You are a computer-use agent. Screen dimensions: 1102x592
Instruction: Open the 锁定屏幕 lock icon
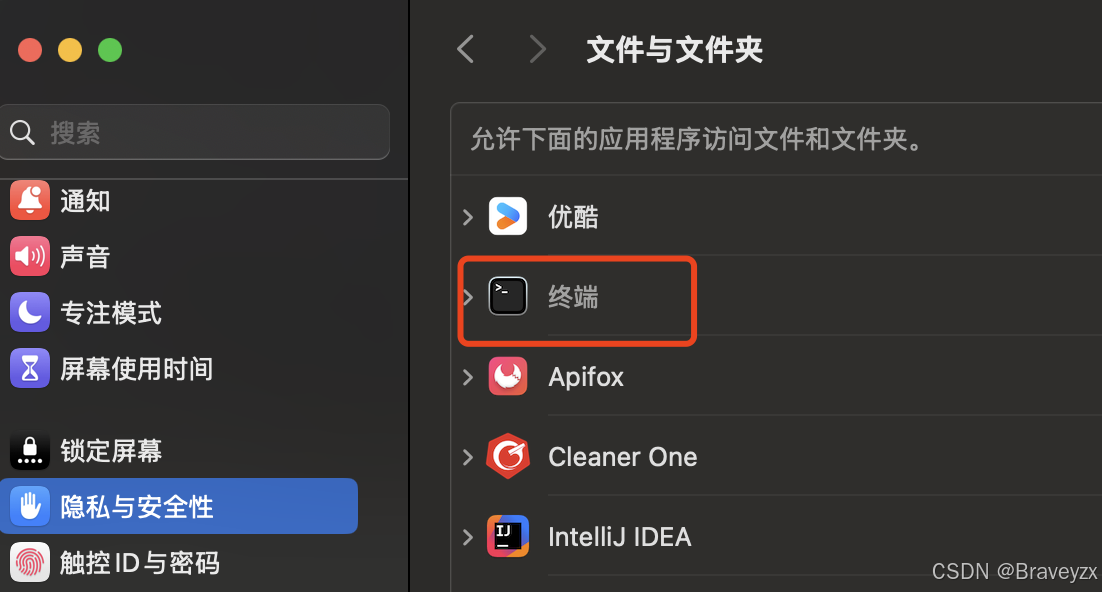tap(30, 450)
